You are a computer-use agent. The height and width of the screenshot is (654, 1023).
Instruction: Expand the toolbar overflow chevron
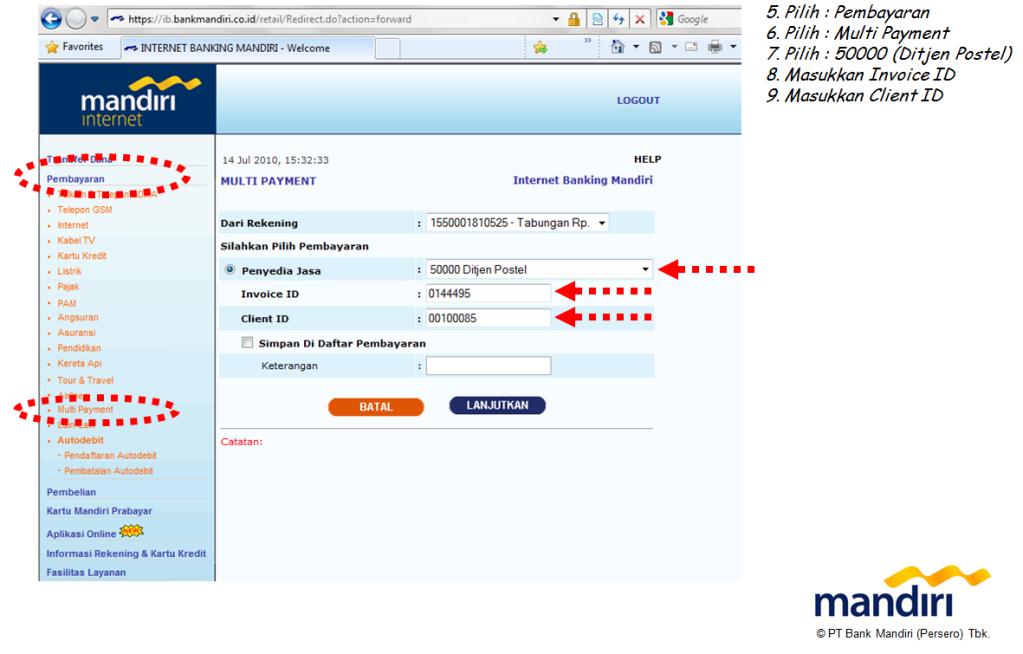coord(587,41)
